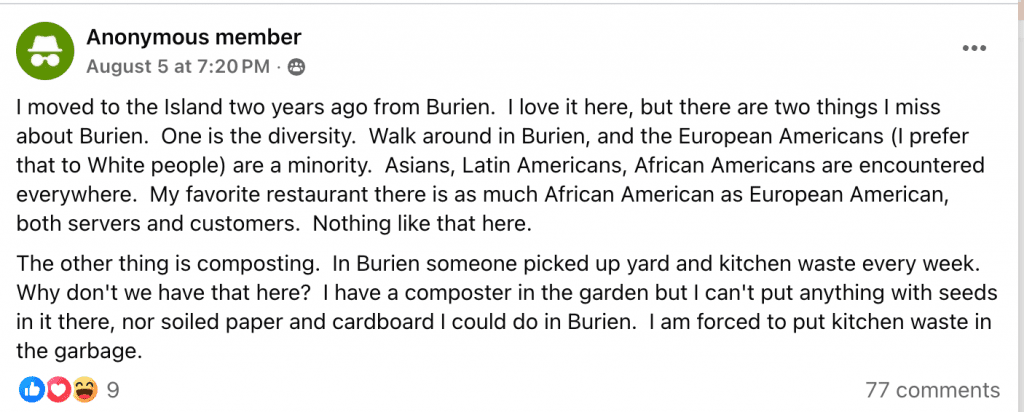
Task: Click the "Anonymous member" author name
Action: 193,38
